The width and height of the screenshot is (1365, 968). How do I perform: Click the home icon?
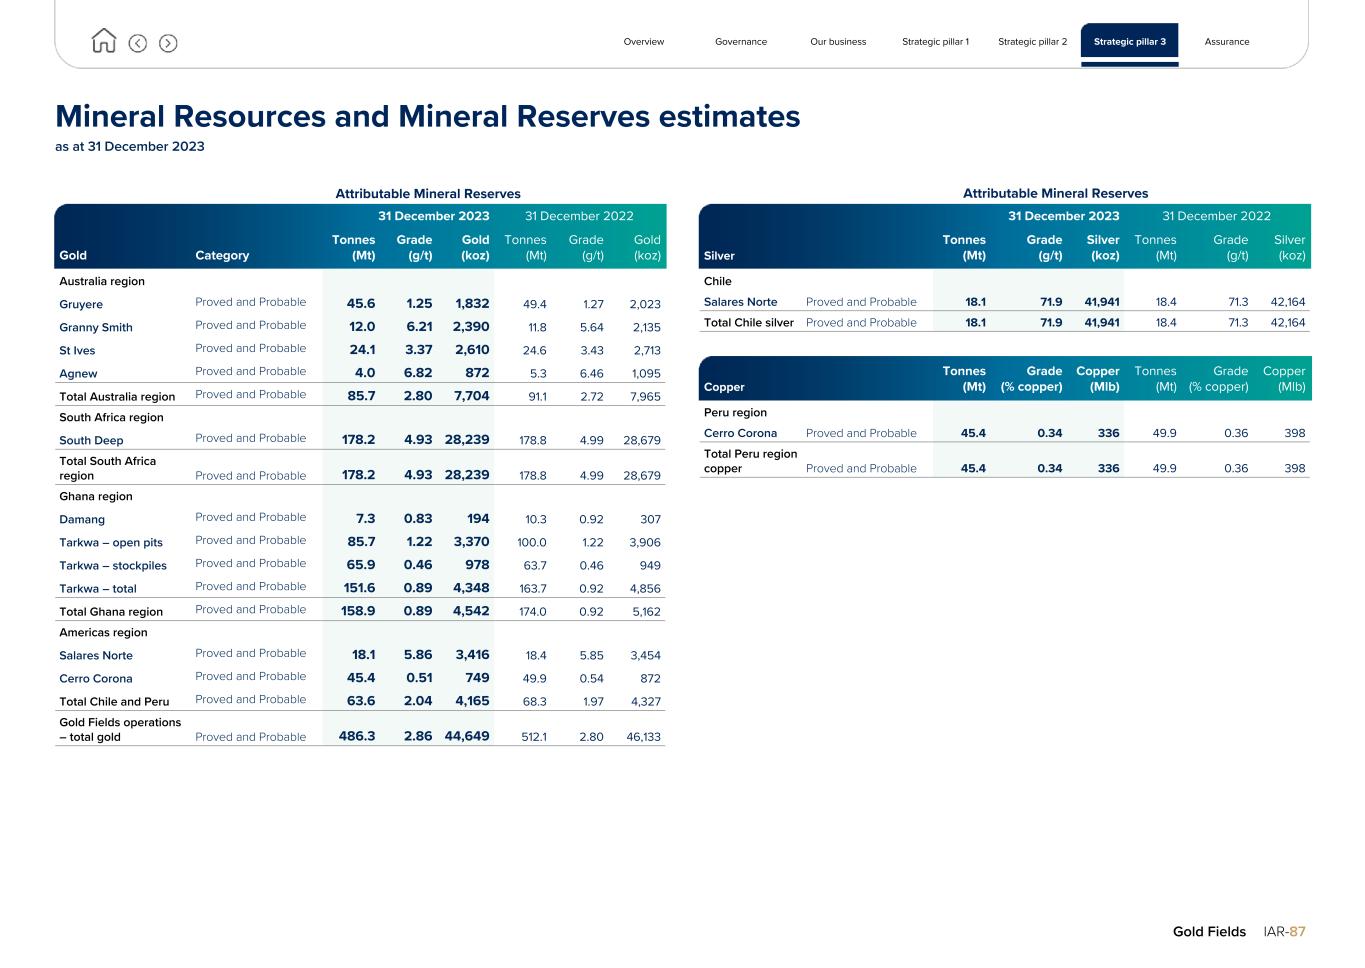point(103,41)
